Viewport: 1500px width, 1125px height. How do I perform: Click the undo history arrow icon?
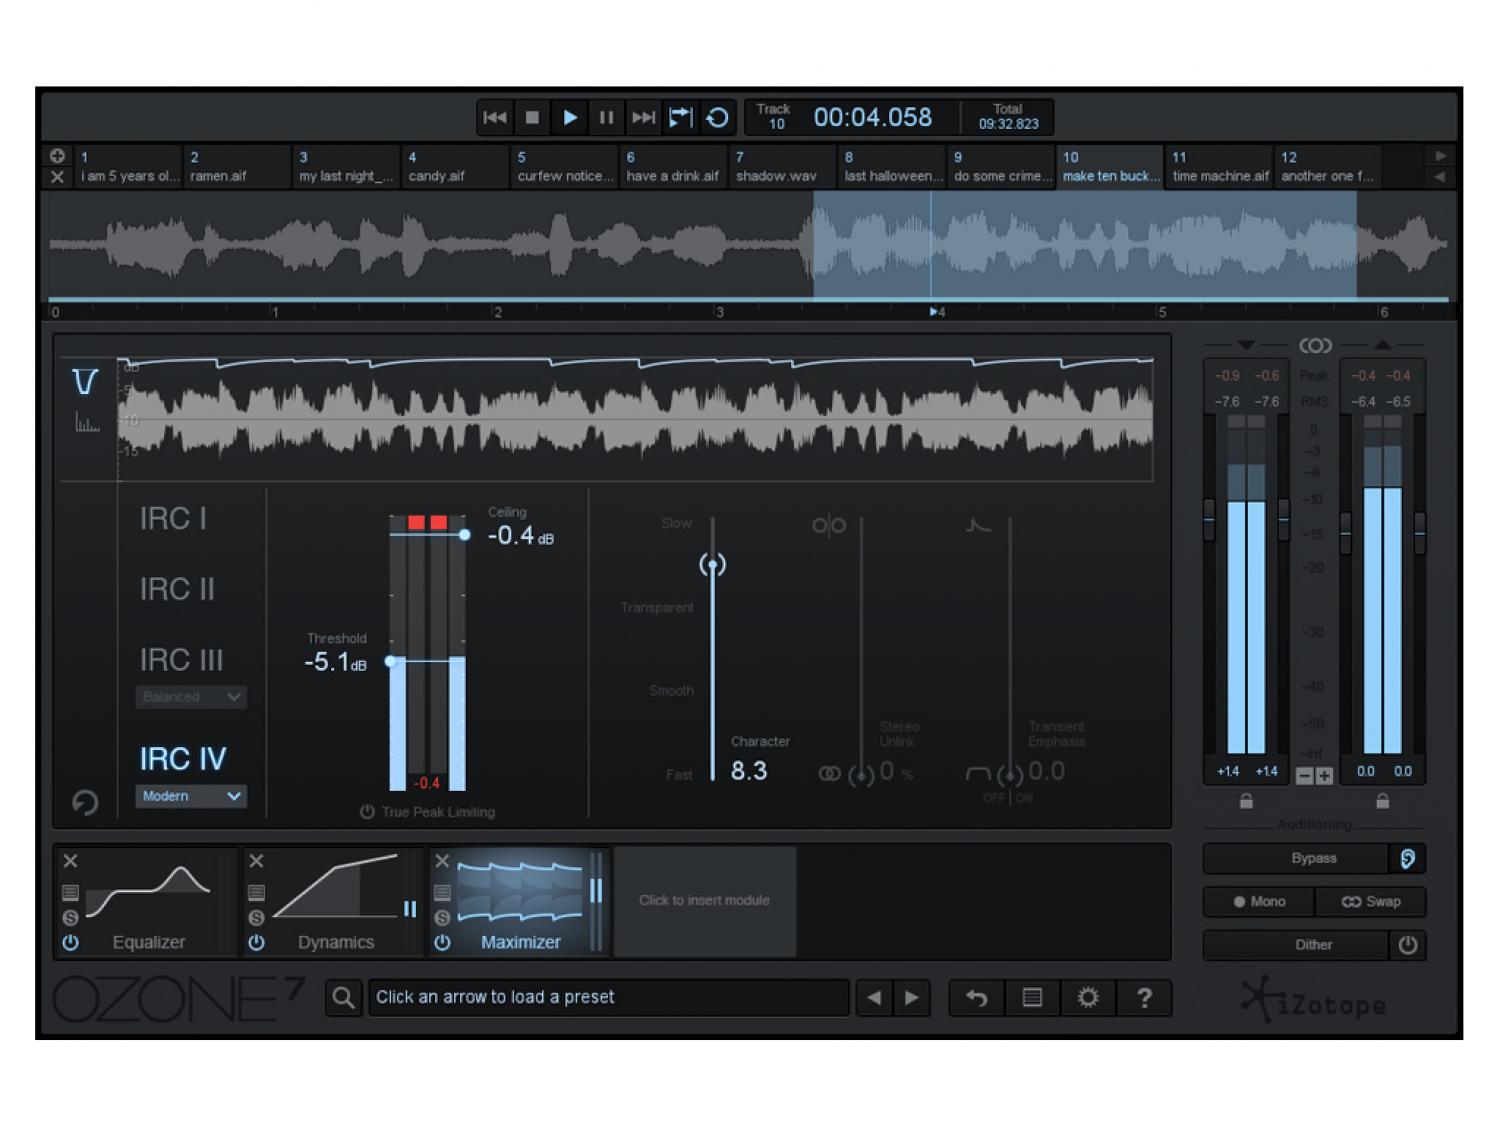click(976, 997)
